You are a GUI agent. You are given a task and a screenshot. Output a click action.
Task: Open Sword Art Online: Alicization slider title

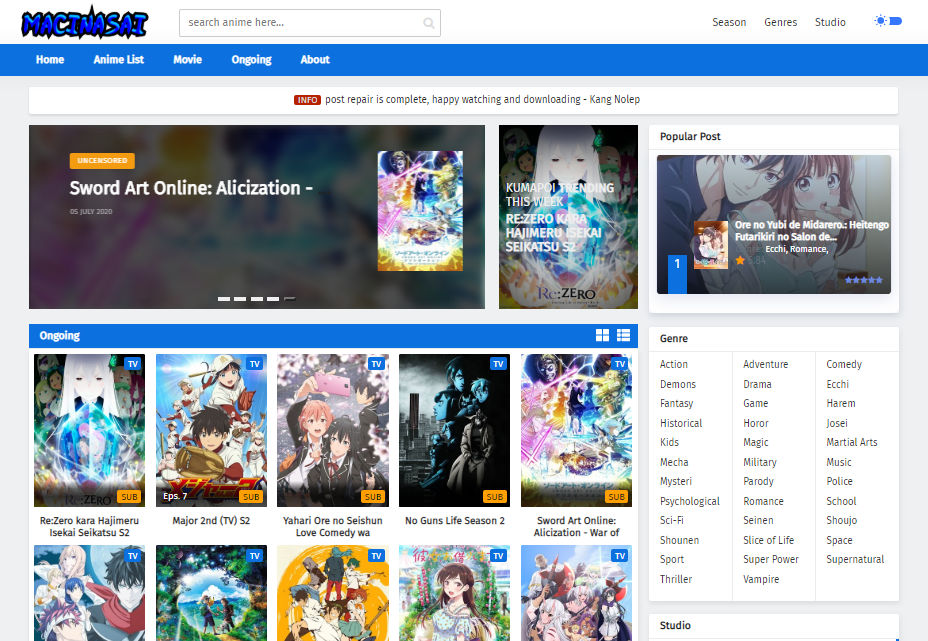pyautogui.click(x=191, y=188)
